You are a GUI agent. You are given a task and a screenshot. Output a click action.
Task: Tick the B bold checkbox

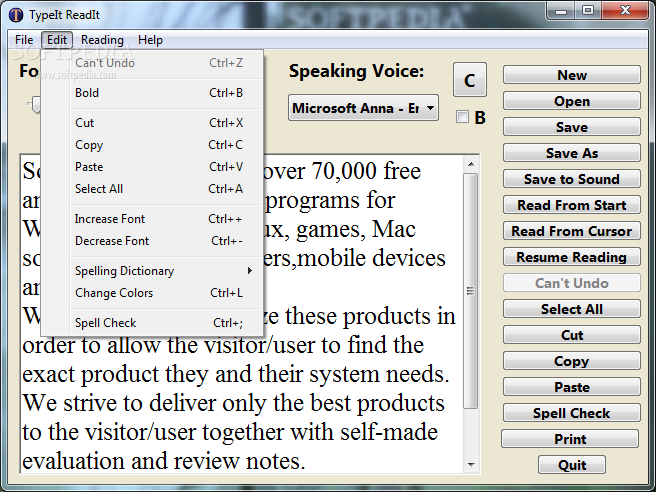click(x=462, y=117)
